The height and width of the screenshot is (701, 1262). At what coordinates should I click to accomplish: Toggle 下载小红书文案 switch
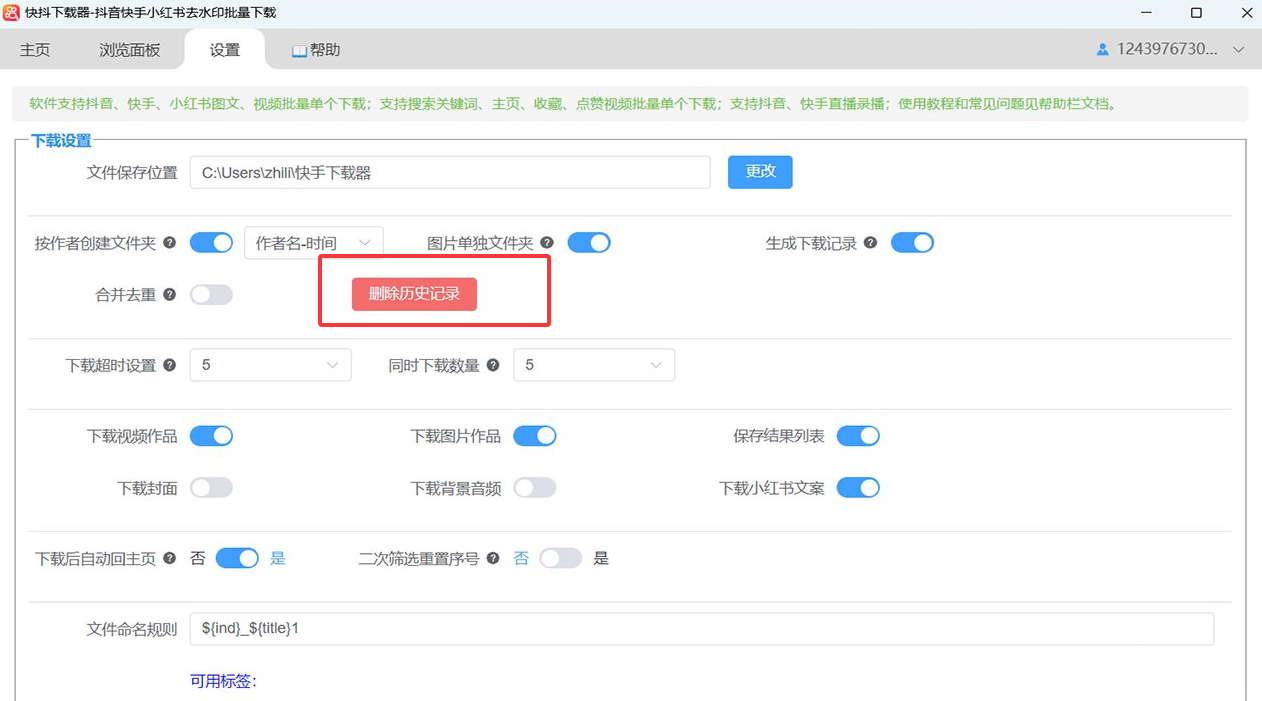[858, 488]
